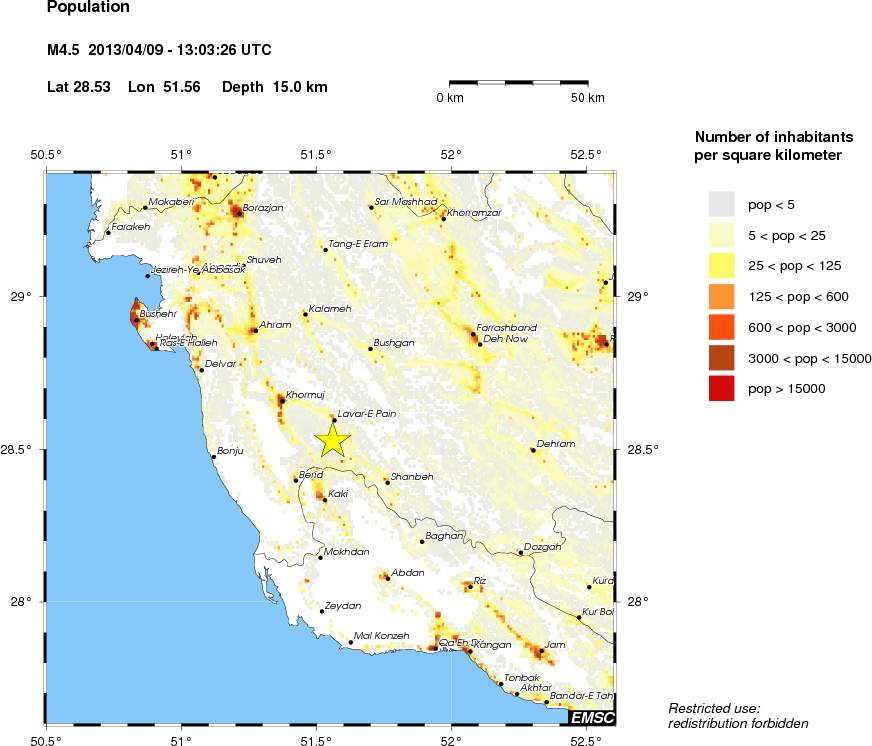Click the 50 km scale bar label
Viewport: 872px width, 746px height.
pyautogui.click(x=587, y=98)
